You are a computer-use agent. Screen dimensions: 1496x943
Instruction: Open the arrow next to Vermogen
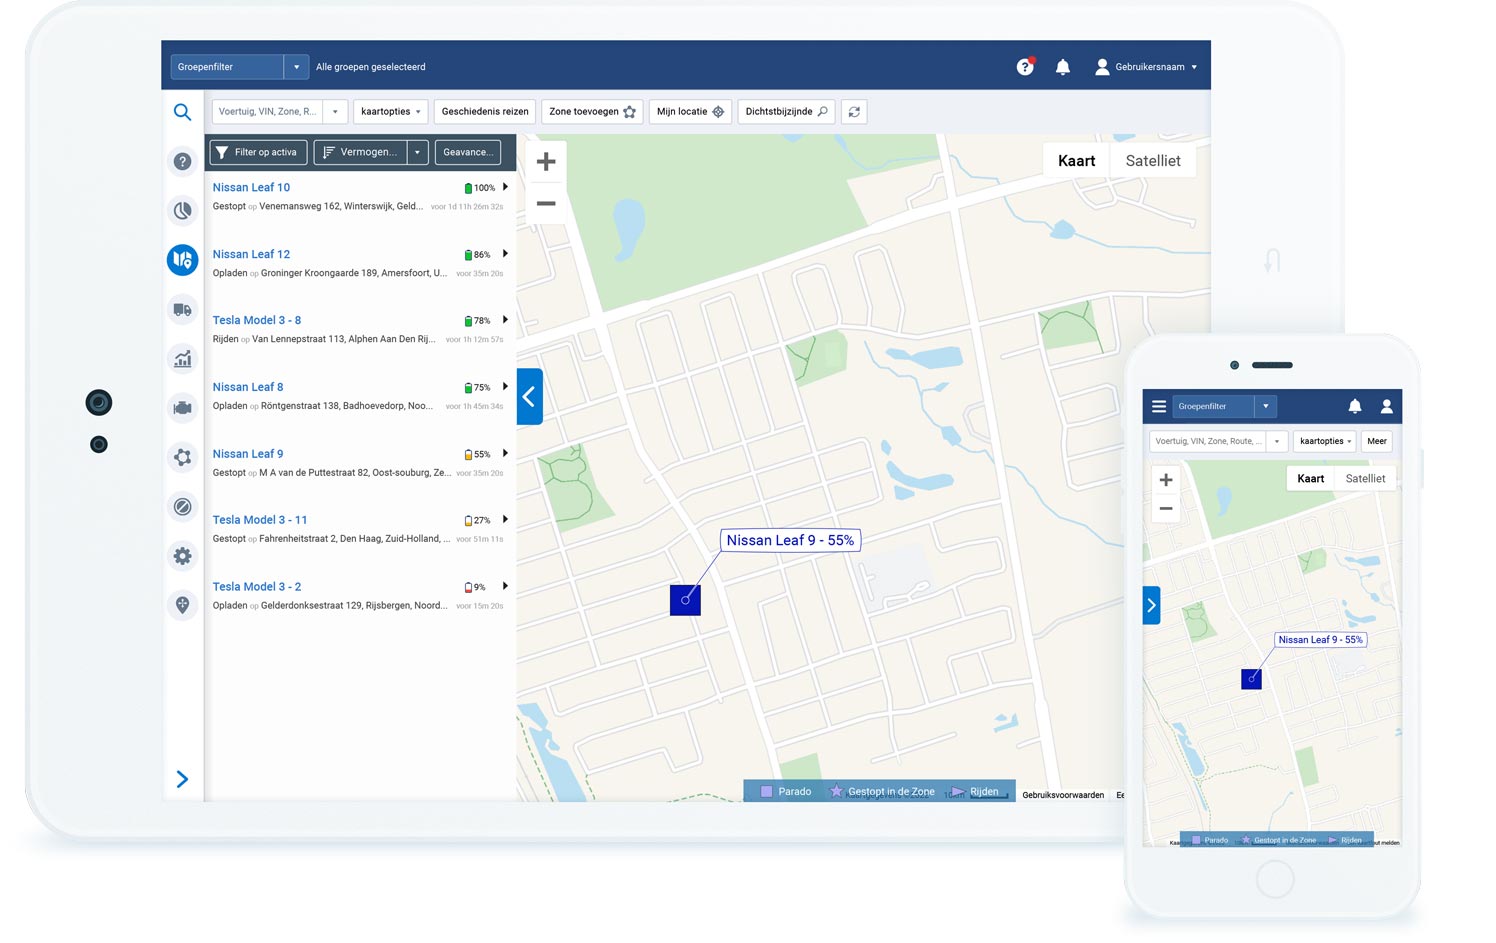(x=417, y=152)
